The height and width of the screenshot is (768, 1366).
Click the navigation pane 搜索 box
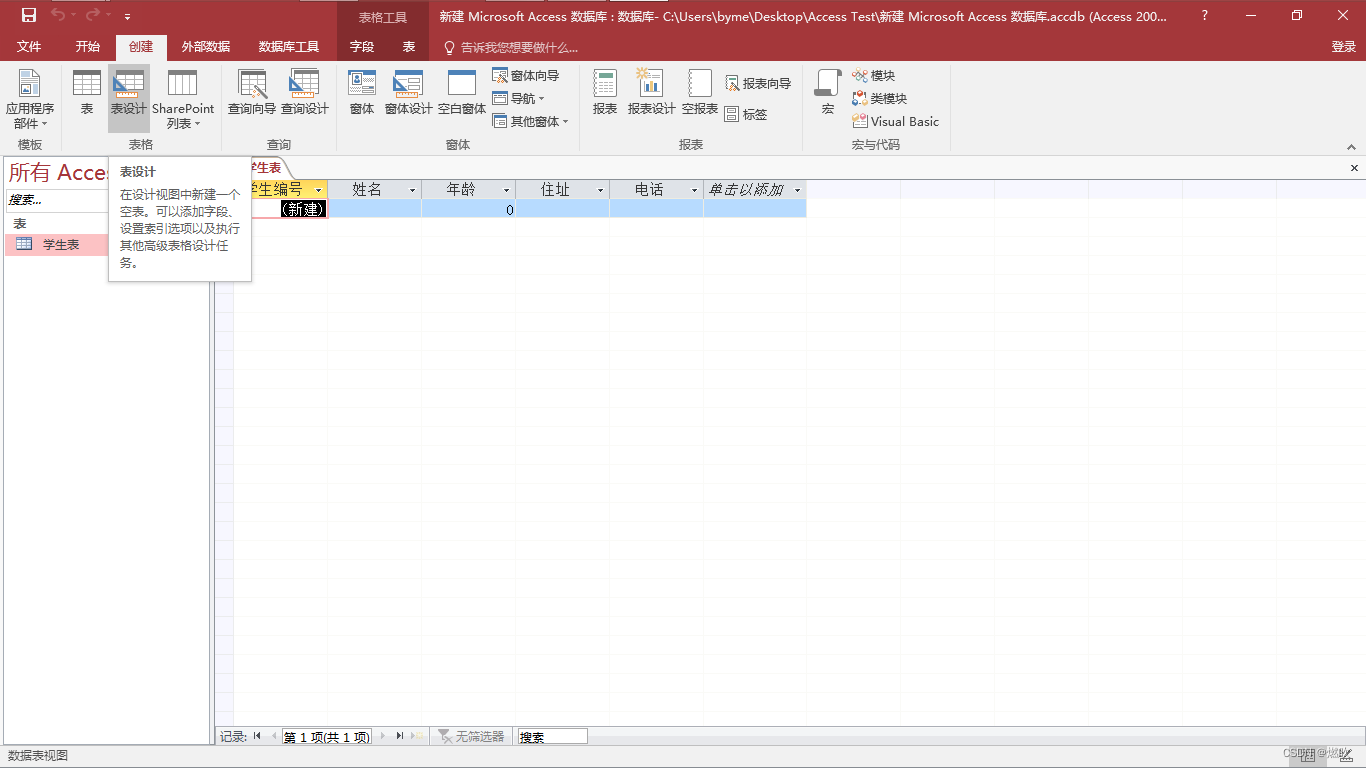pyautogui.click(x=58, y=200)
